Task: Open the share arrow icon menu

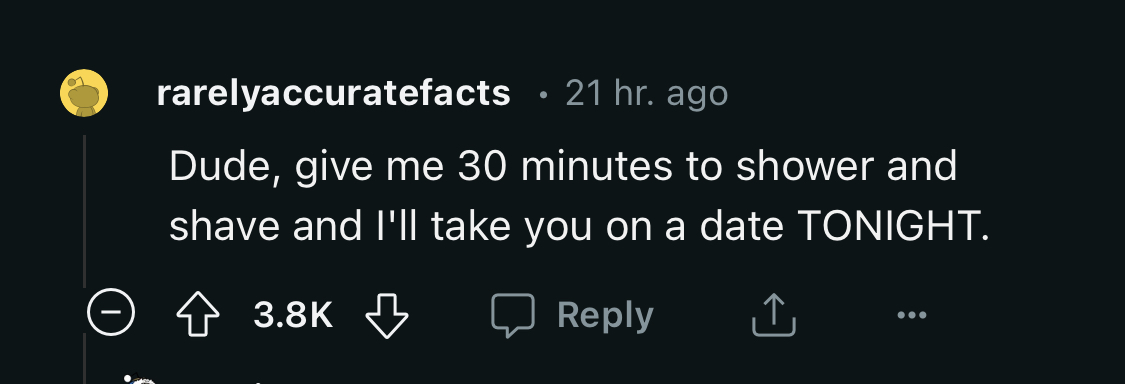Action: [x=773, y=315]
